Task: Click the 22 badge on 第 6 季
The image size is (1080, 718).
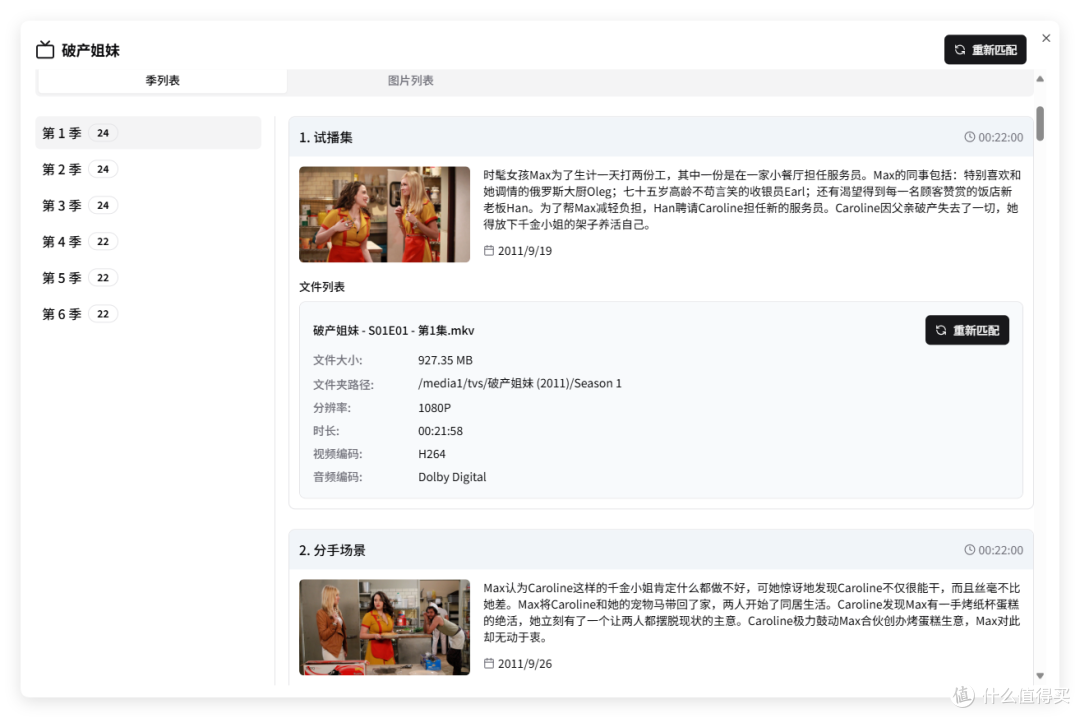Action: [x=103, y=314]
